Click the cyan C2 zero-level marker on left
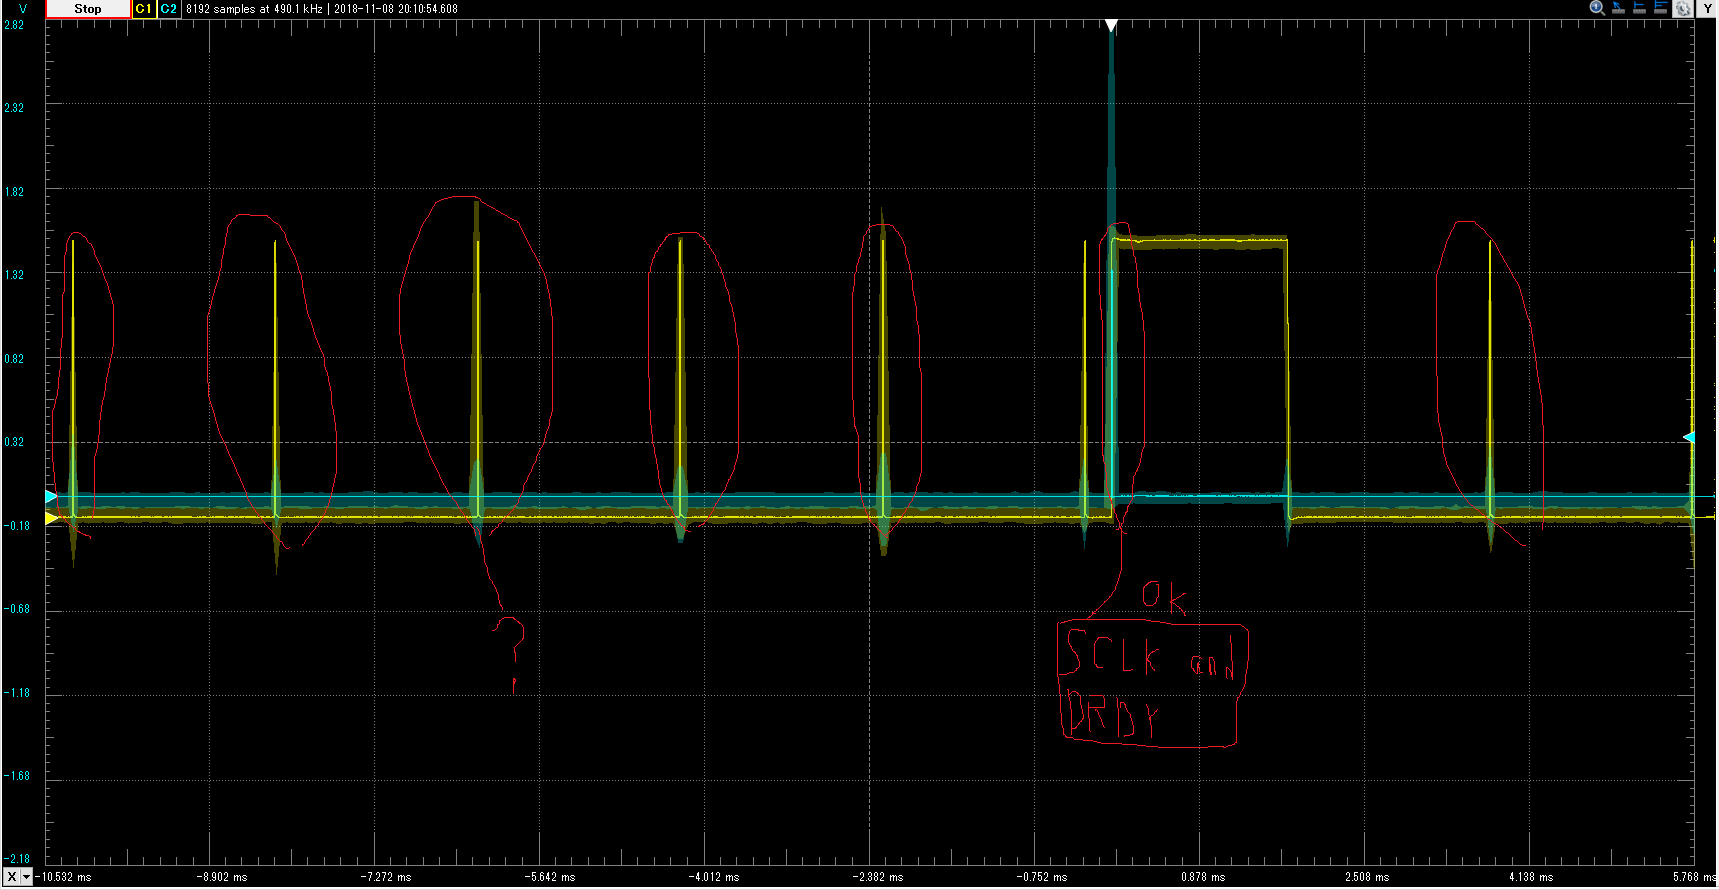The height and width of the screenshot is (890, 1719). pos(51,496)
